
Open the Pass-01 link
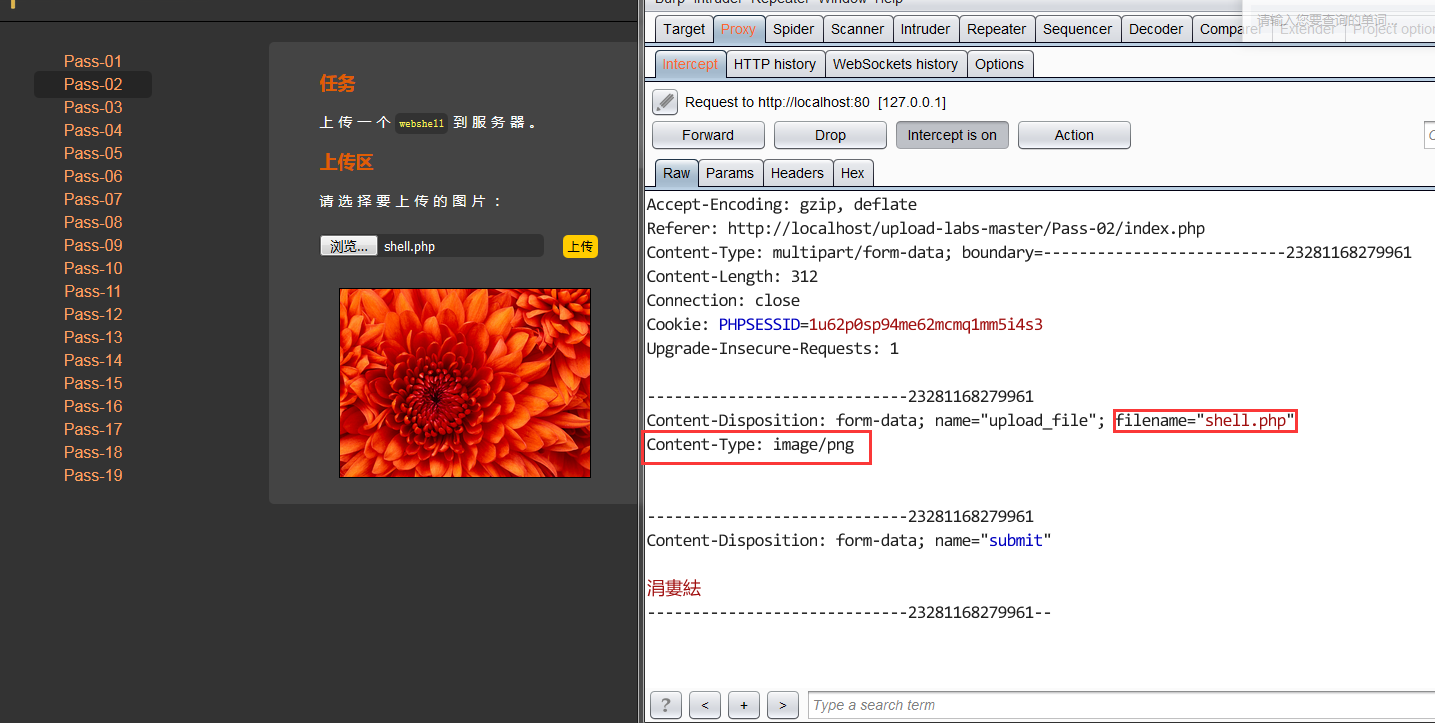click(x=93, y=61)
